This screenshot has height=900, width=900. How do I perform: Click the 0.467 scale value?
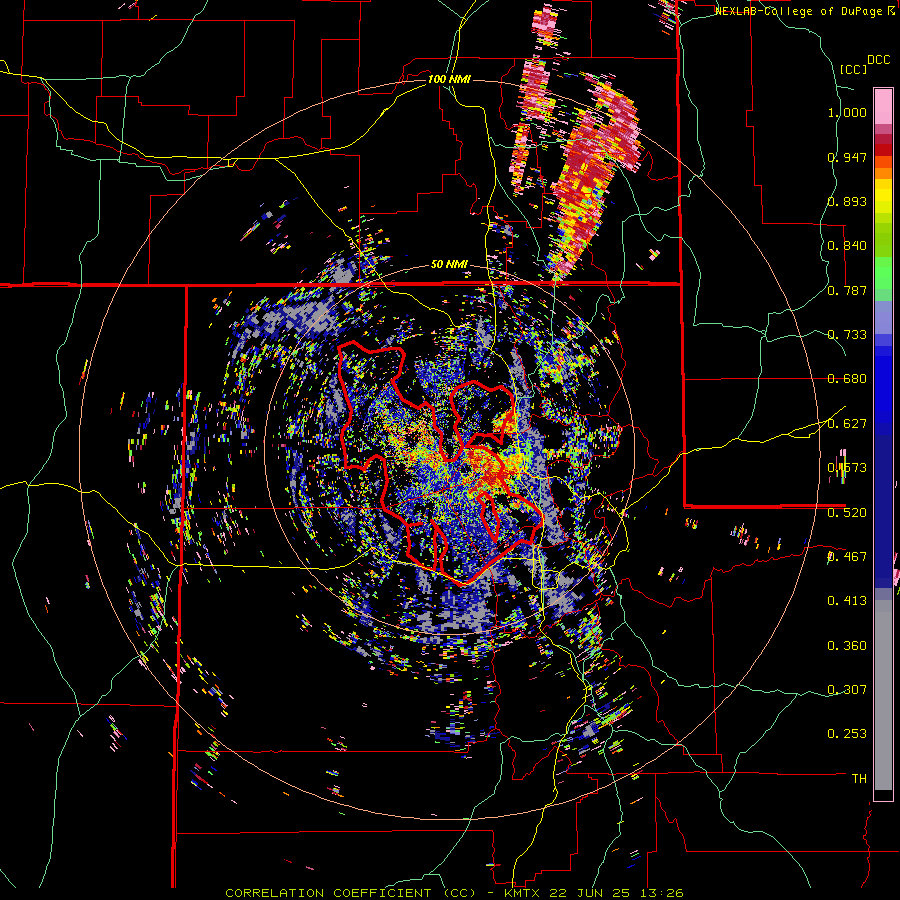[847, 556]
